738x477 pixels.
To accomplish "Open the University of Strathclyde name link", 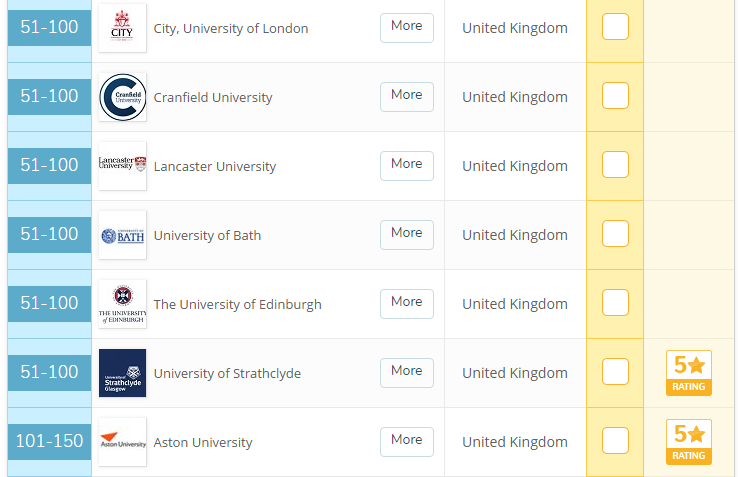I will (x=227, y=374).
